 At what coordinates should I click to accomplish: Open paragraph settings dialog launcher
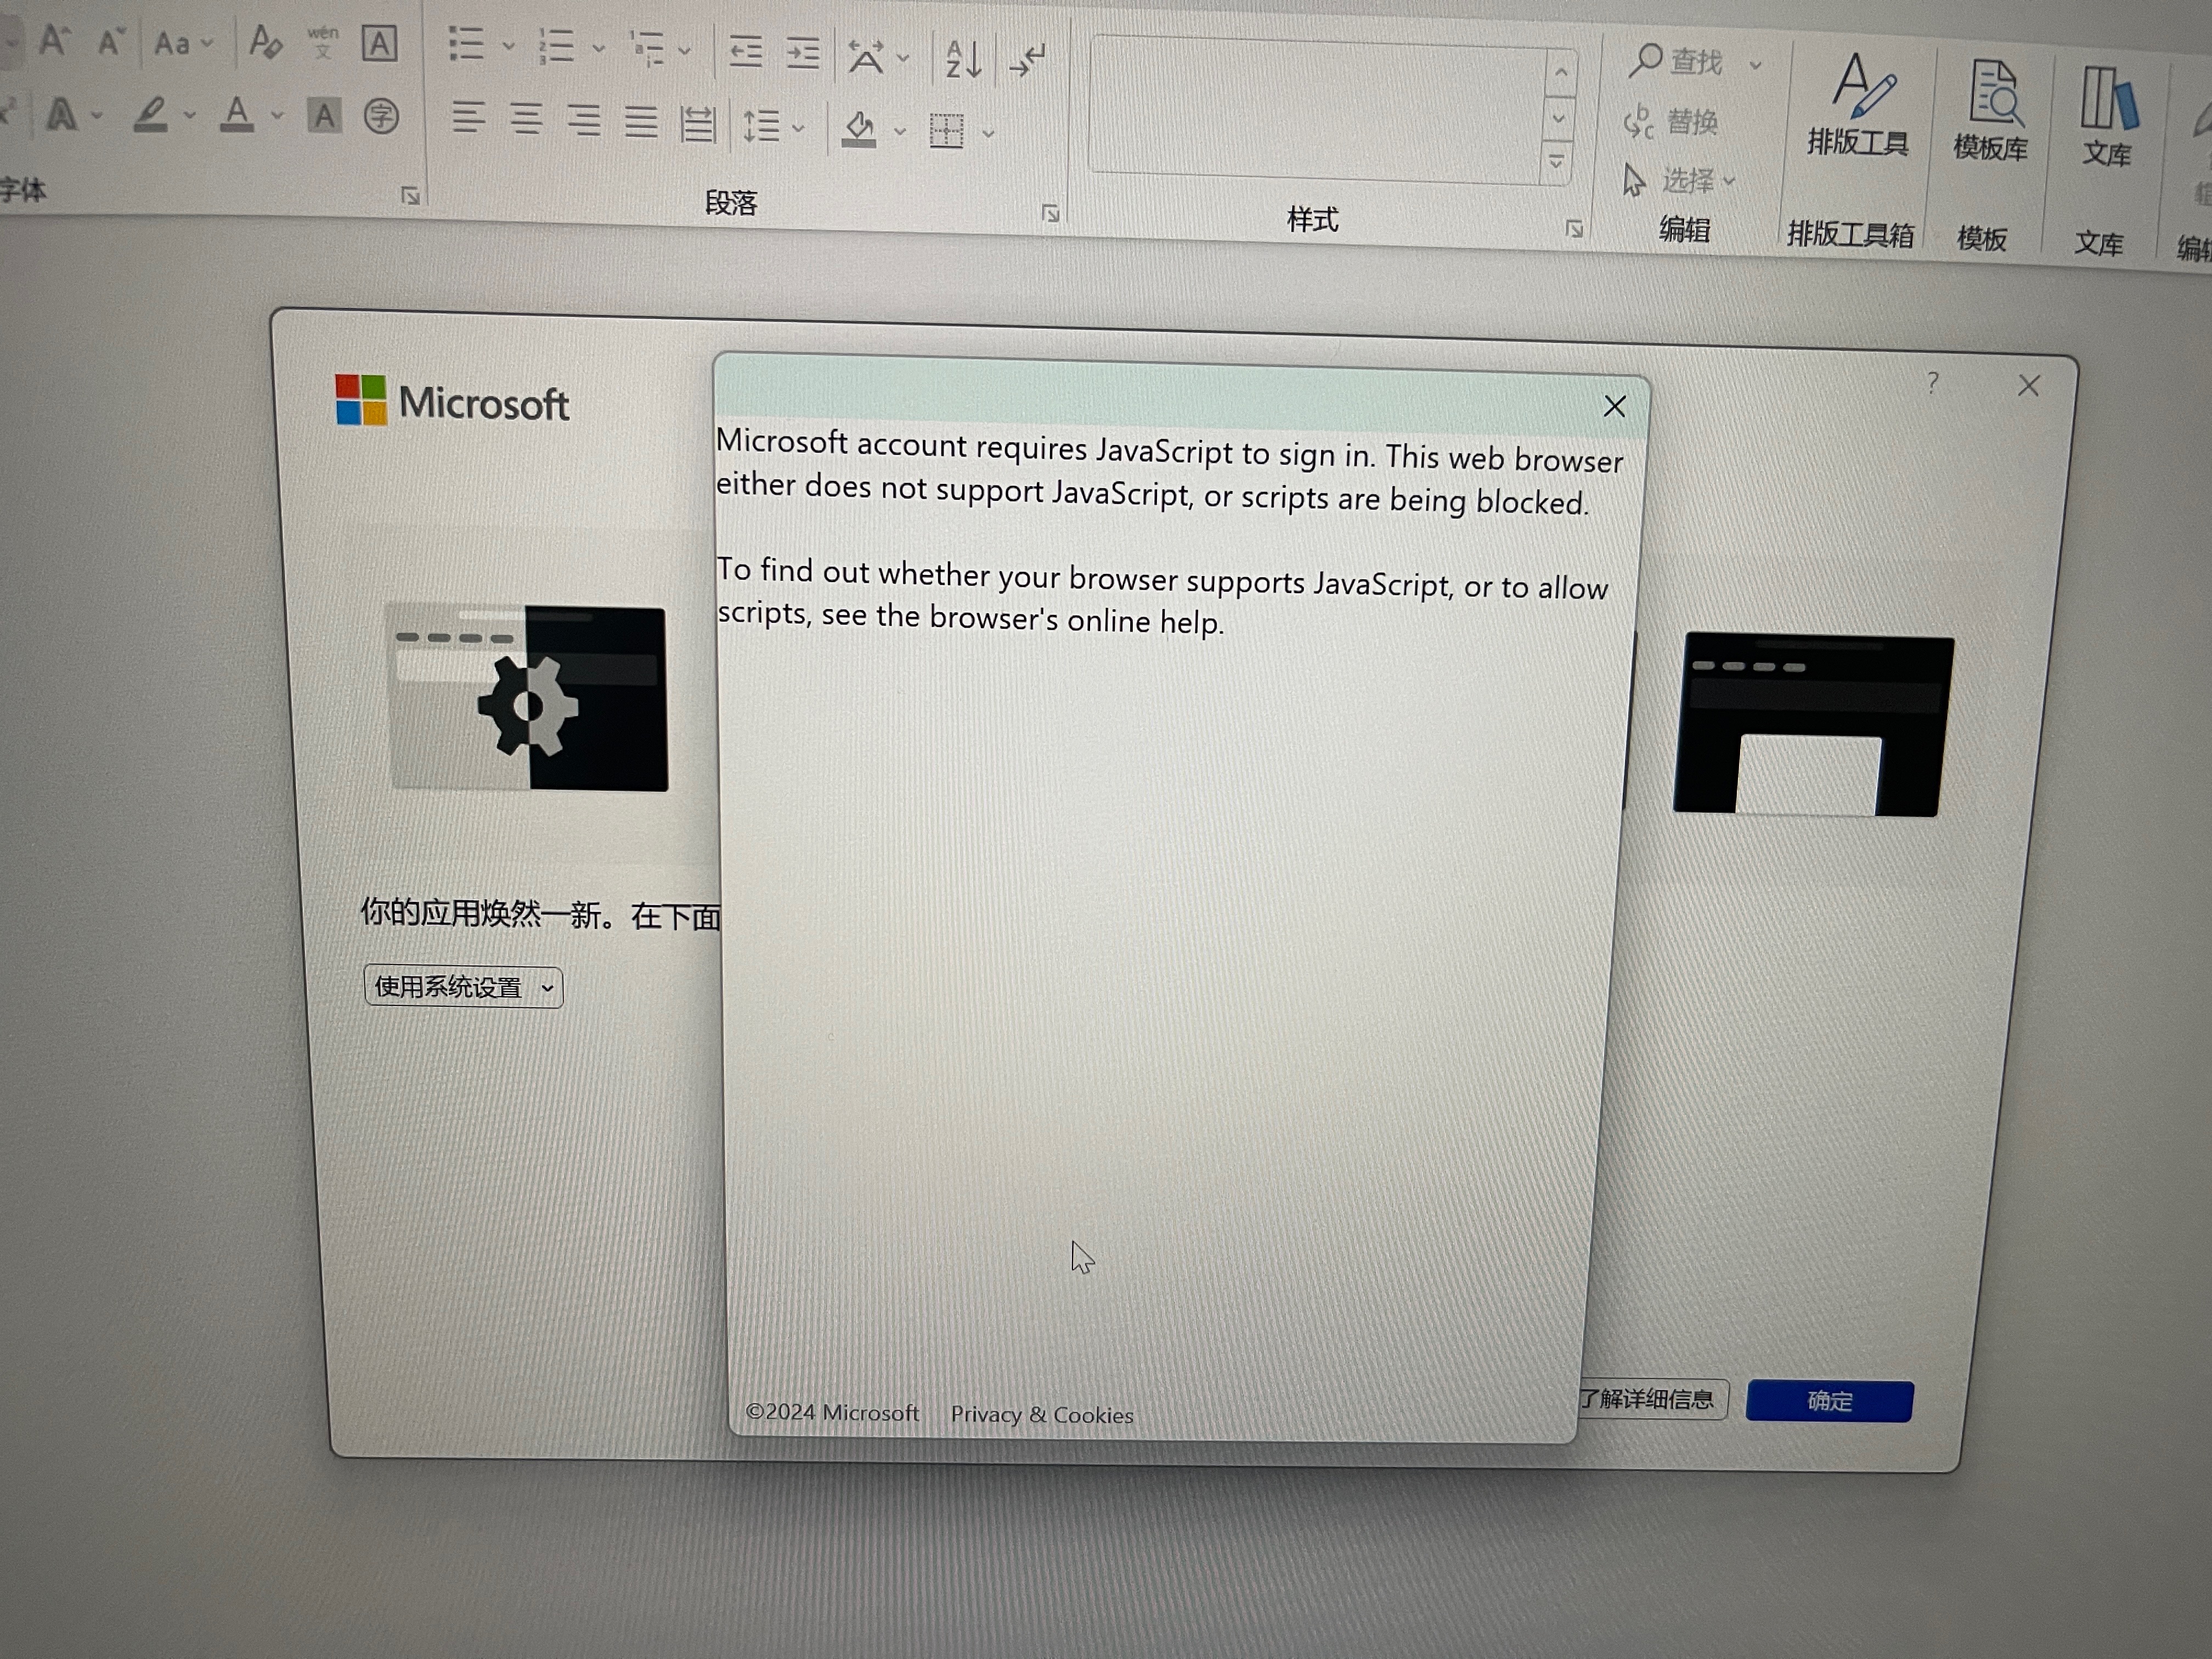[1050, 213]
